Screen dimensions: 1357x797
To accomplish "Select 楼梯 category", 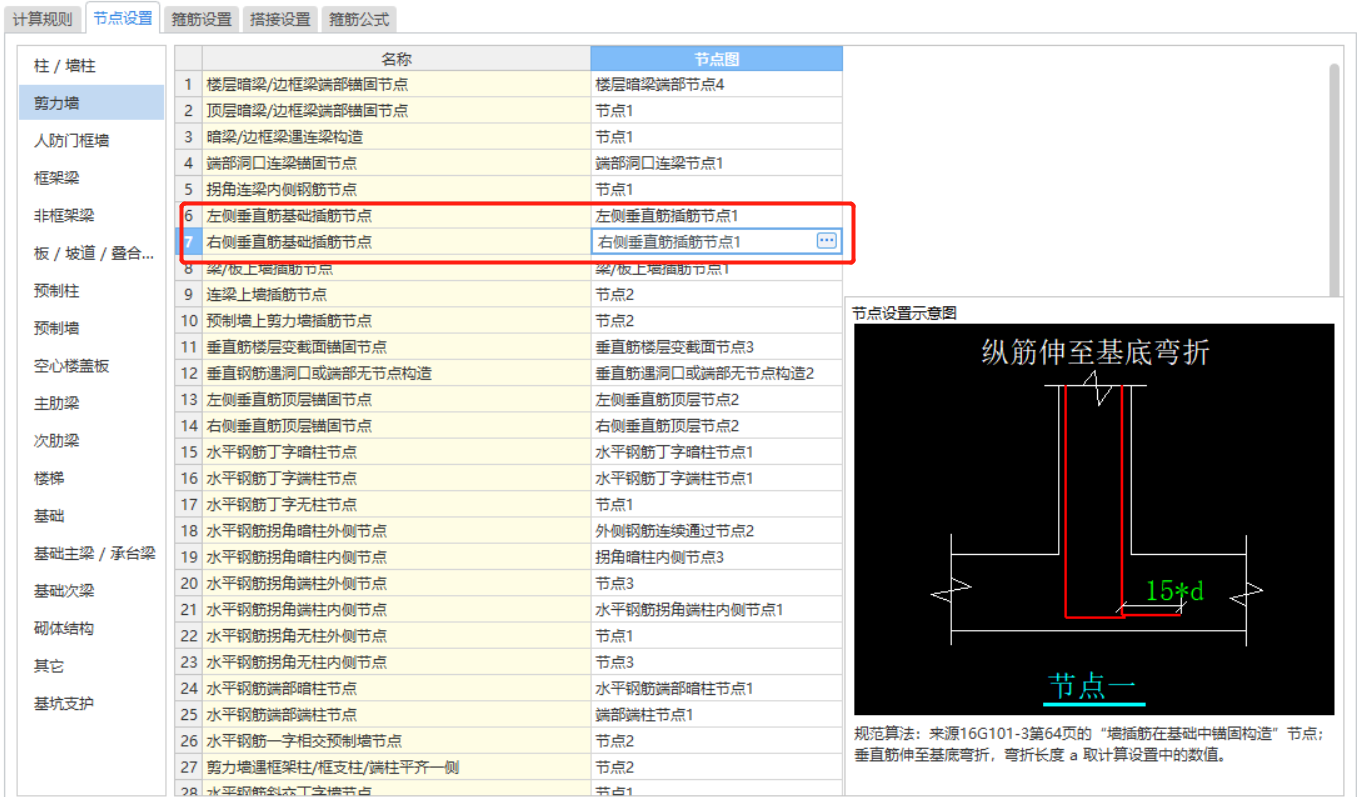I will click(x=92, y=478).
